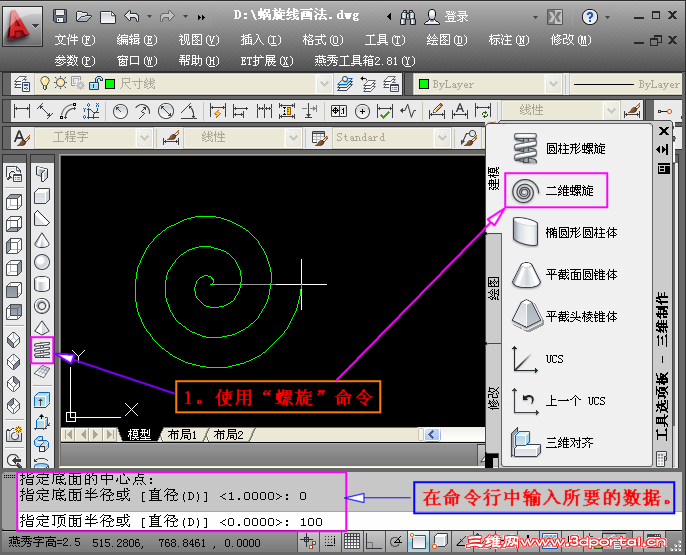The image size is (686, 555).
Task: Click the Undo arrow icon
Action: coord(131,16)
